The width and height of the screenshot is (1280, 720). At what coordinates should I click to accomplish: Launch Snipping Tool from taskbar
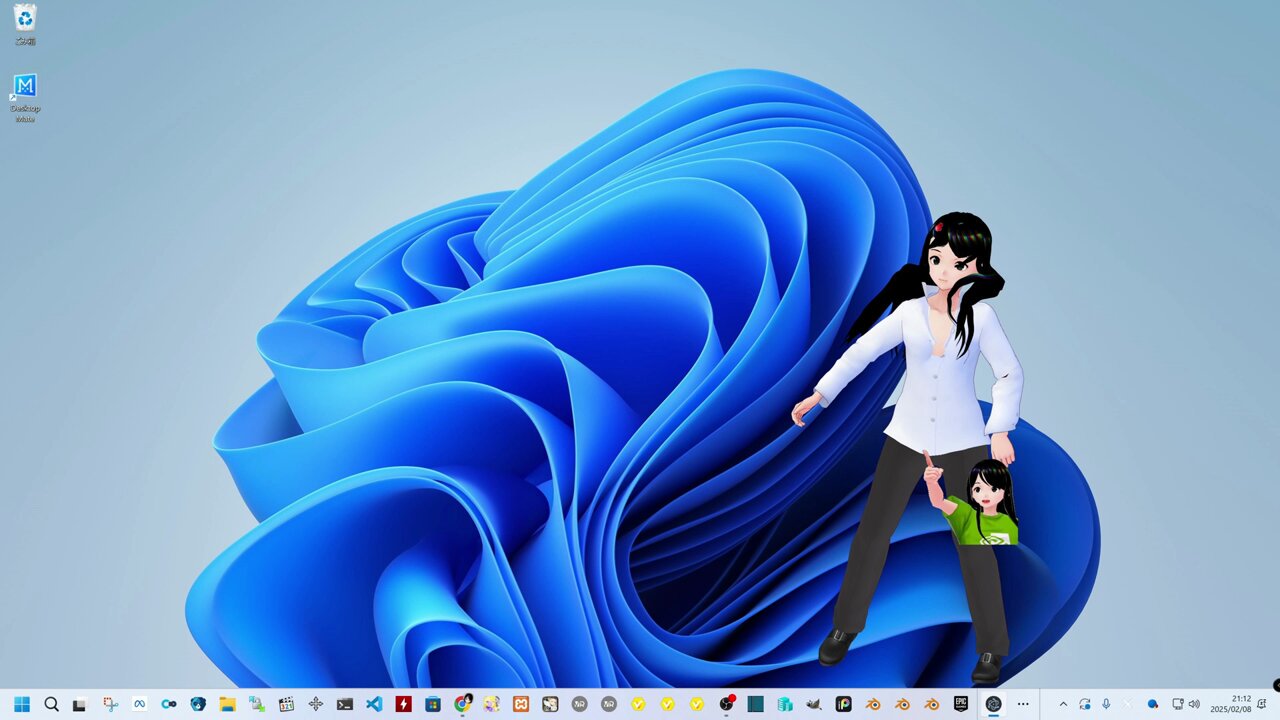(x=110, y=704)
